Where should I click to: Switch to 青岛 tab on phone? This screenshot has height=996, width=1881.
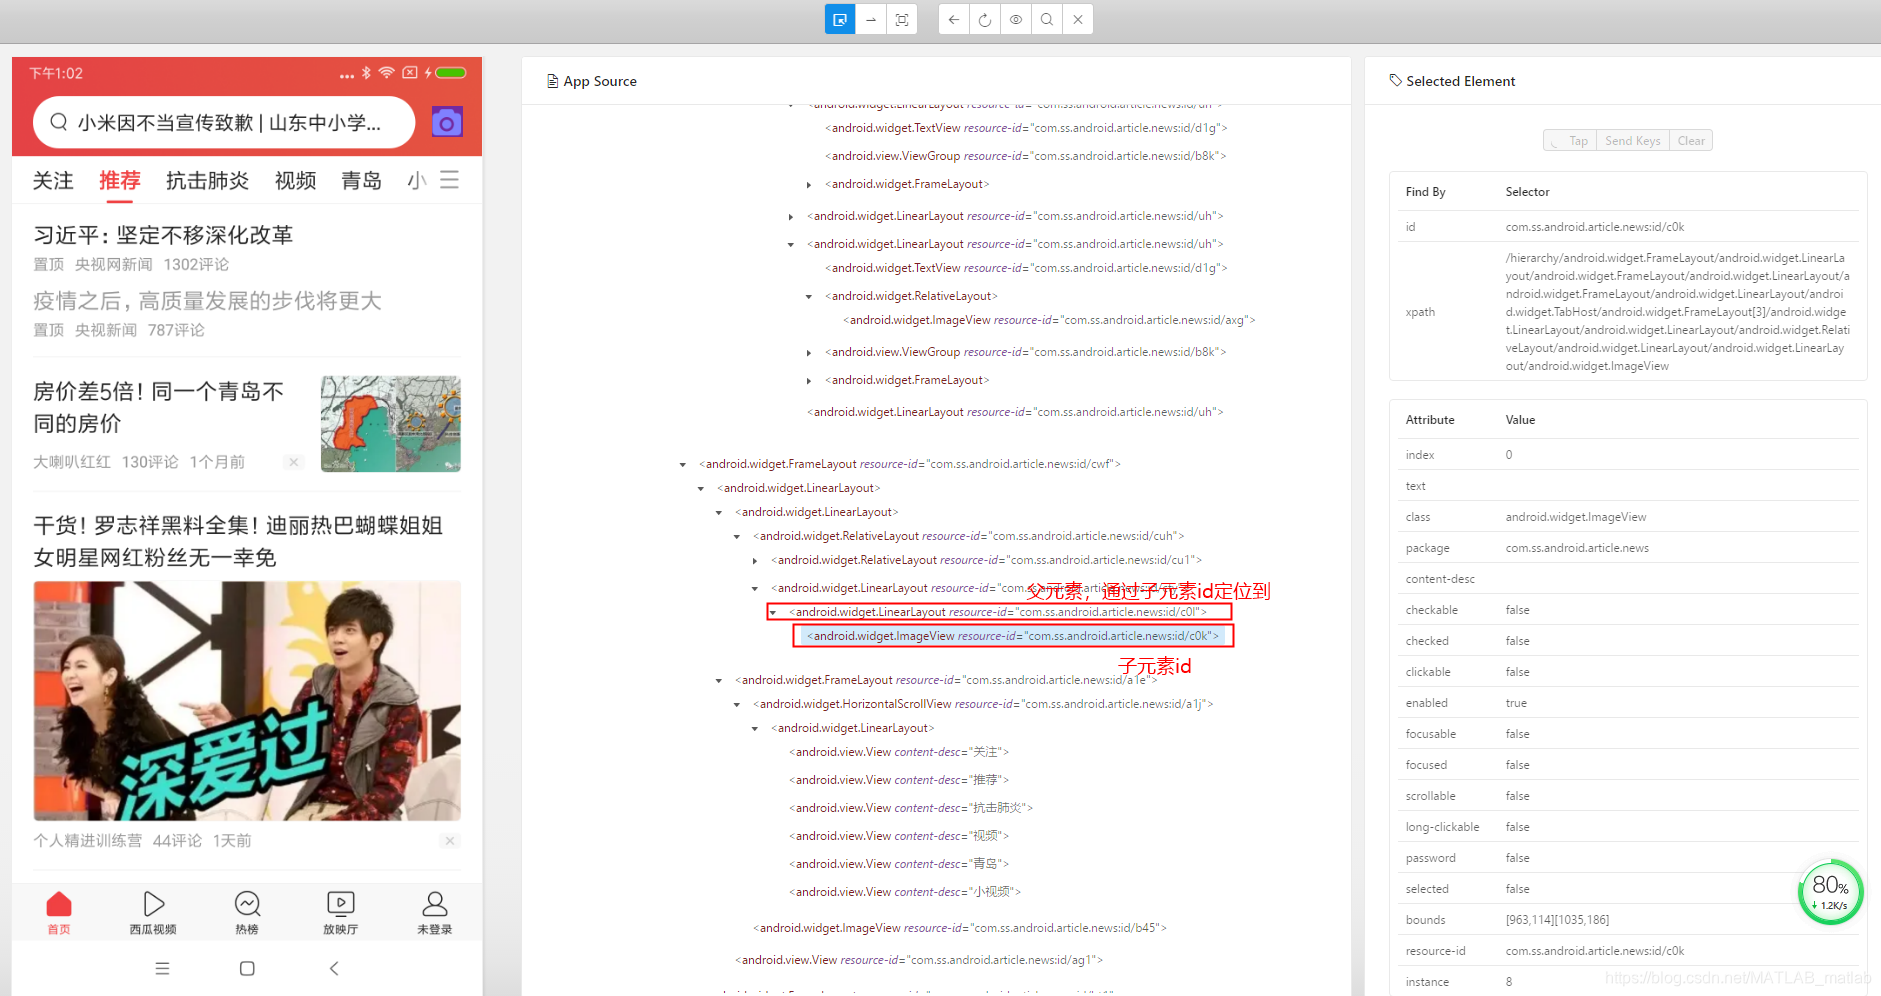click(x=361, y=180)
